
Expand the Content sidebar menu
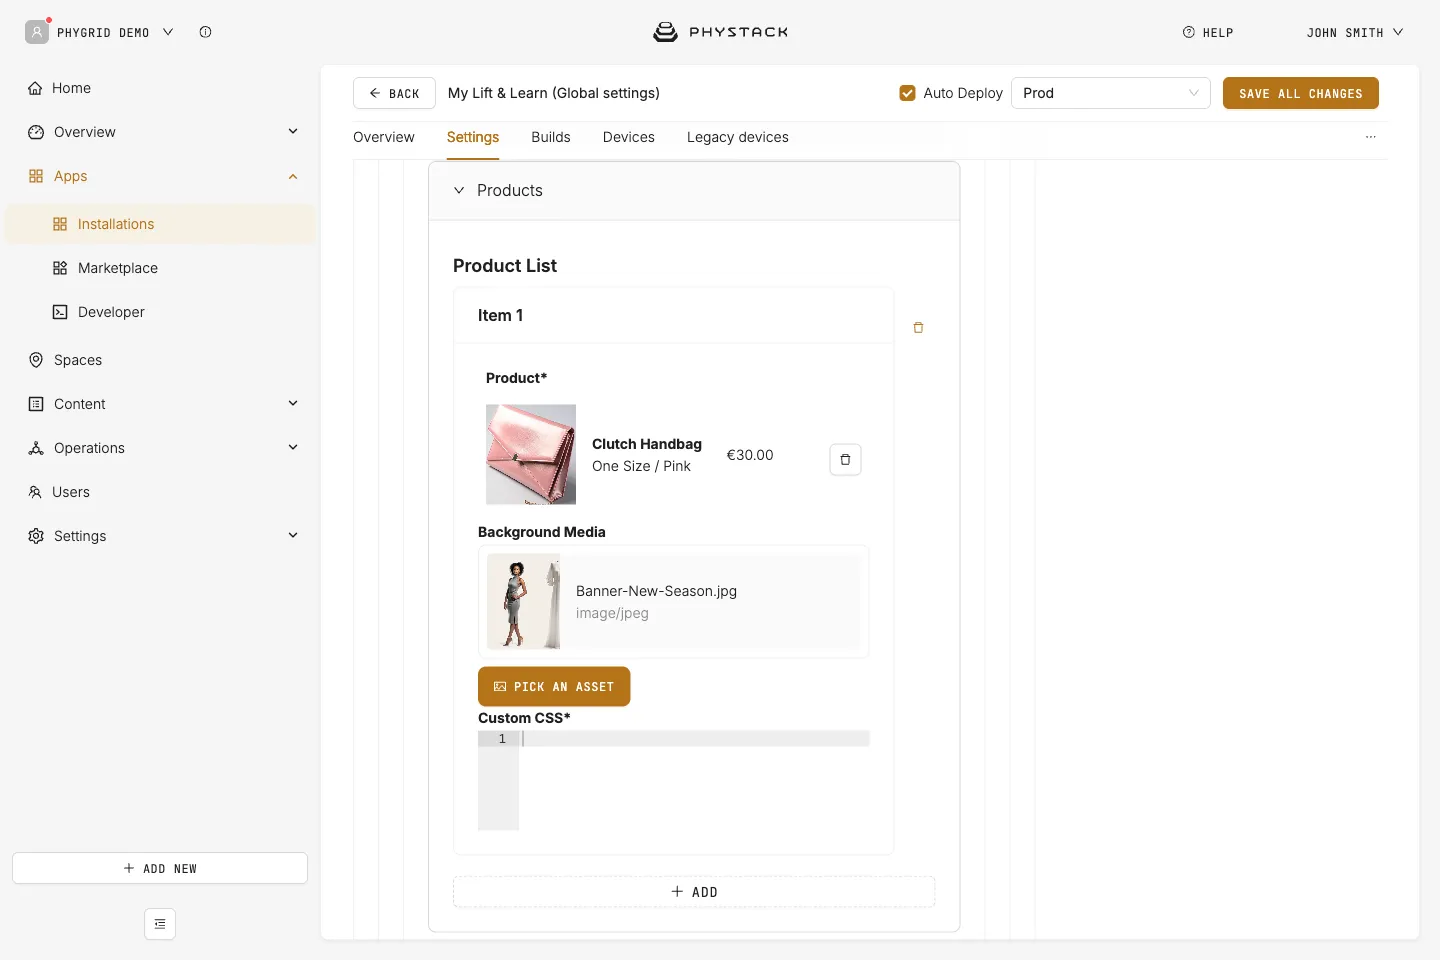click(x=293, y=404)
